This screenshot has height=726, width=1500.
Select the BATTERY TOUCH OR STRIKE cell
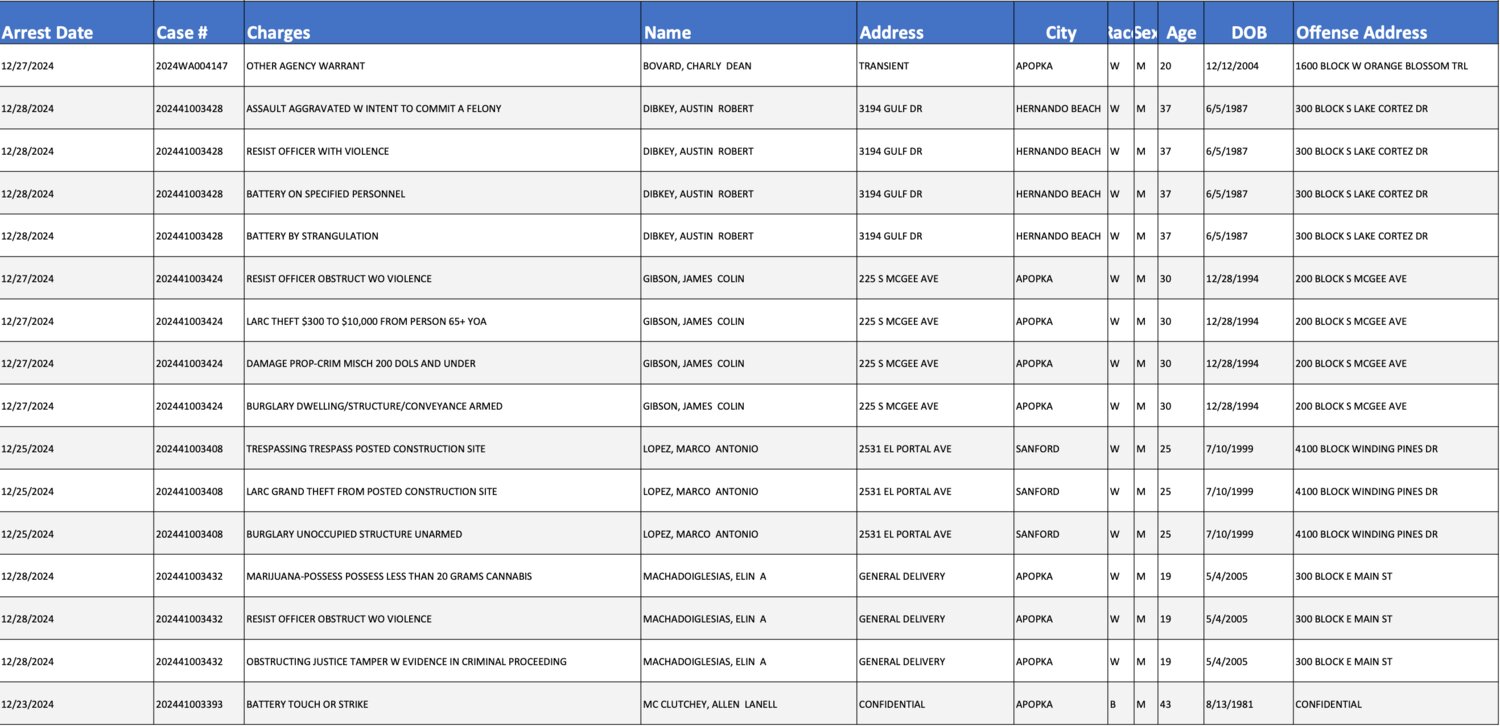442,704
